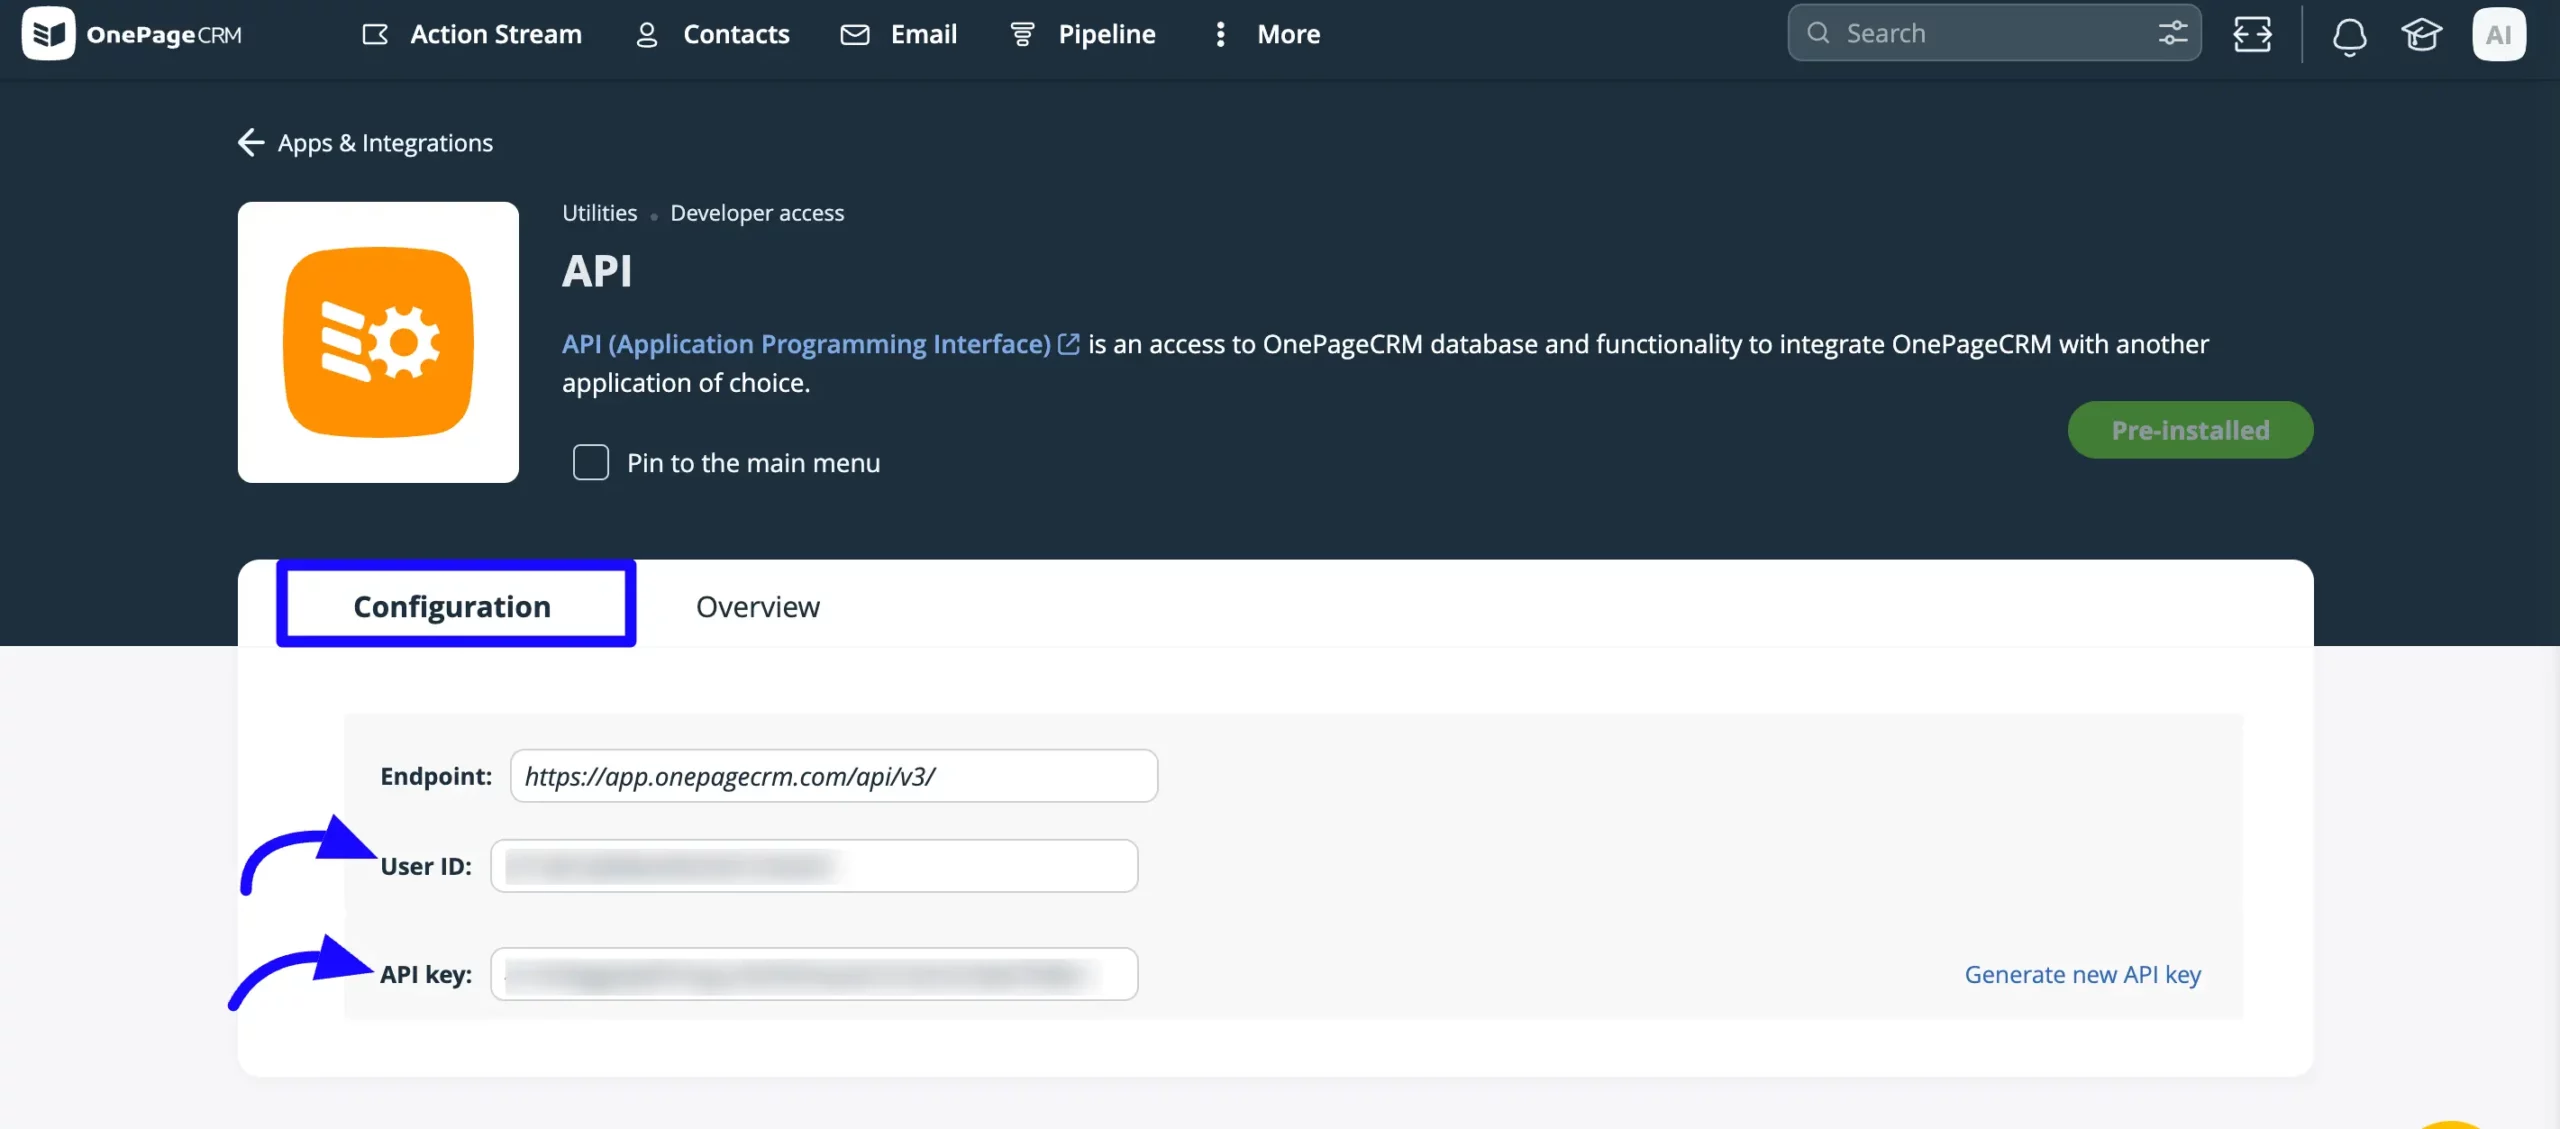This screenshot has height=1129, width=2560.
Task: Click the quick add transfer icon
Action: click(x=2253, y=34)
